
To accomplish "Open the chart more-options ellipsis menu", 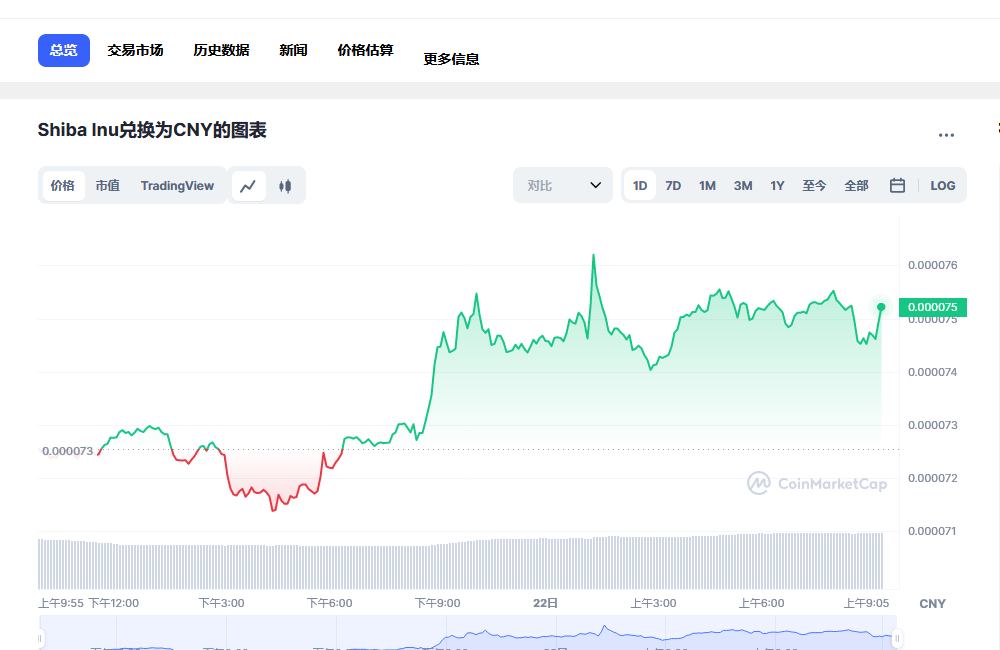I will pyautogui.click(x=947, y=135).
